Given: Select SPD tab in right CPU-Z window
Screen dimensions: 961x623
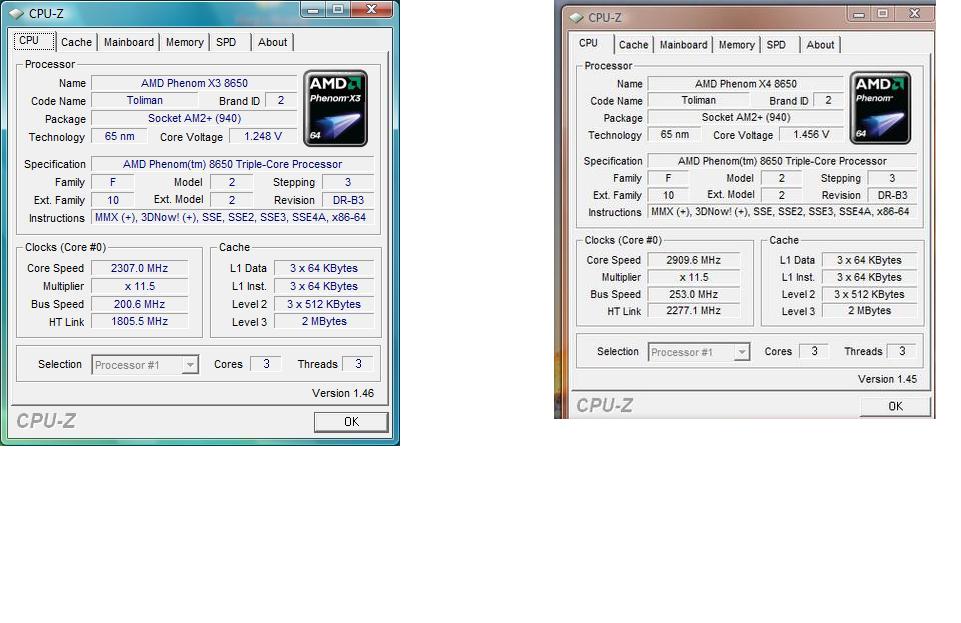Looking at the screenshot, I should tap(776, 45).
